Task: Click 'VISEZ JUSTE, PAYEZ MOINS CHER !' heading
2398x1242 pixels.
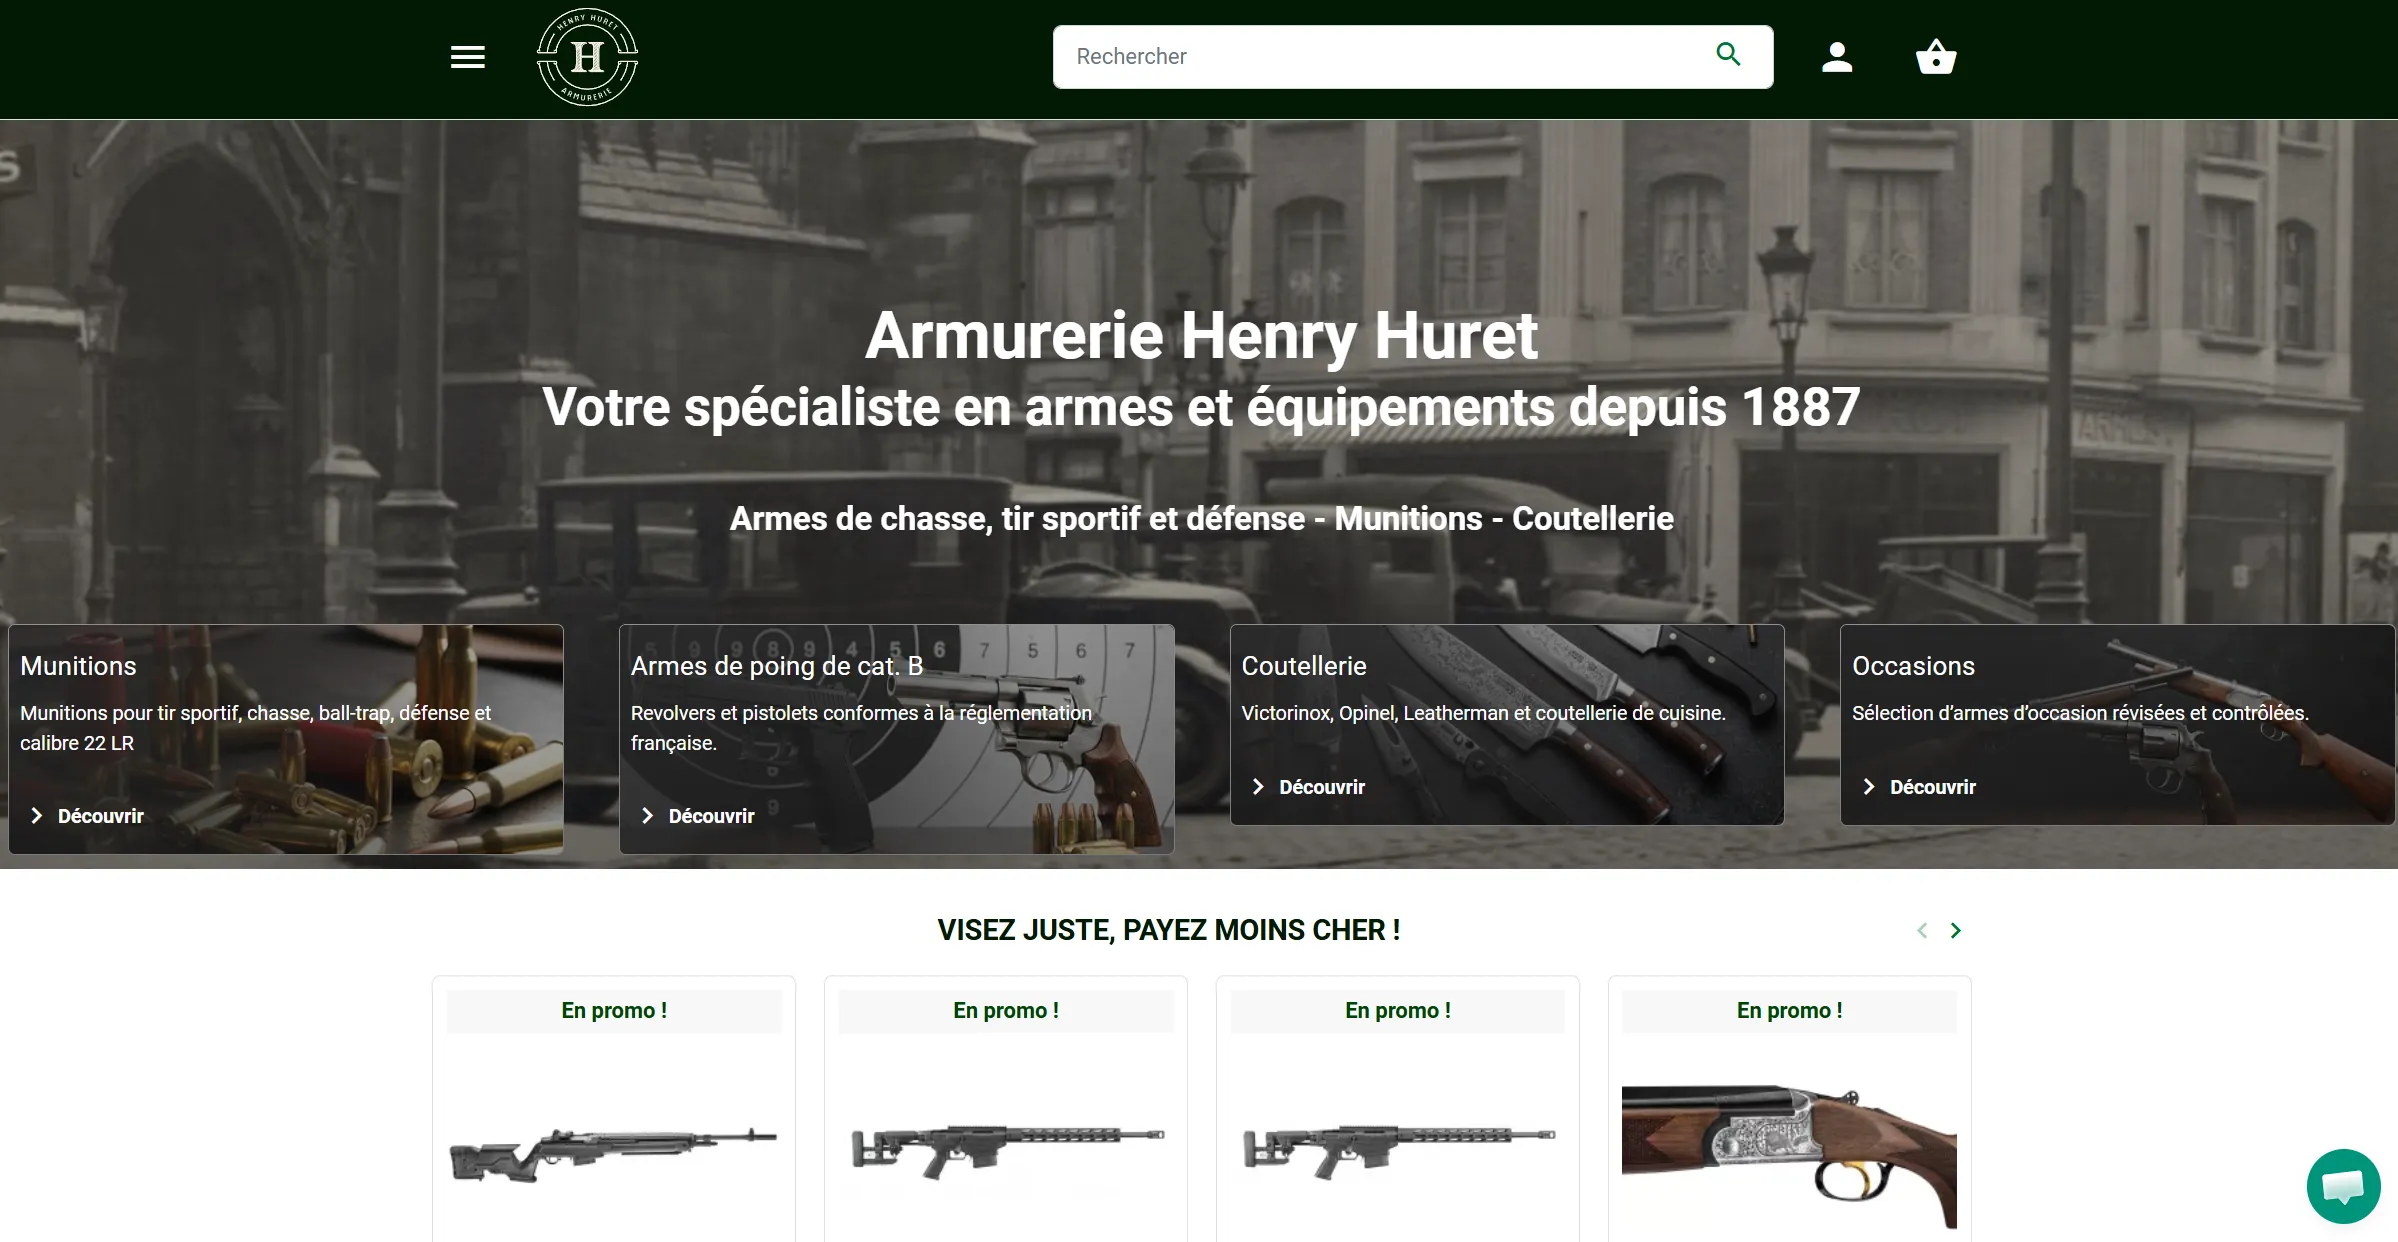Action: (1169, 930)
